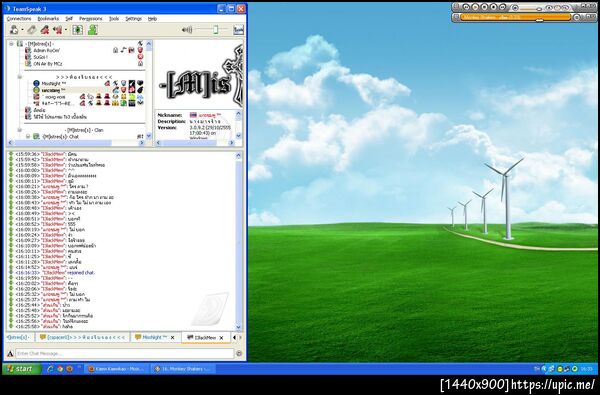The image size is (600, 395).
Task: Select the ON Air By MCz channel
Action: pyautogui.click(x=47, y=64)
